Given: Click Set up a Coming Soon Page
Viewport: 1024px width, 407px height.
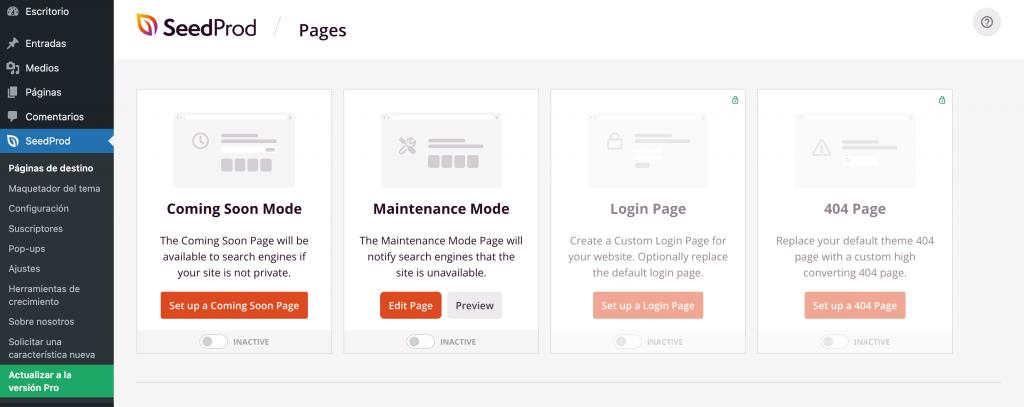Looking at the screenshot, I should pyautogui.click(x=234, y=305).
